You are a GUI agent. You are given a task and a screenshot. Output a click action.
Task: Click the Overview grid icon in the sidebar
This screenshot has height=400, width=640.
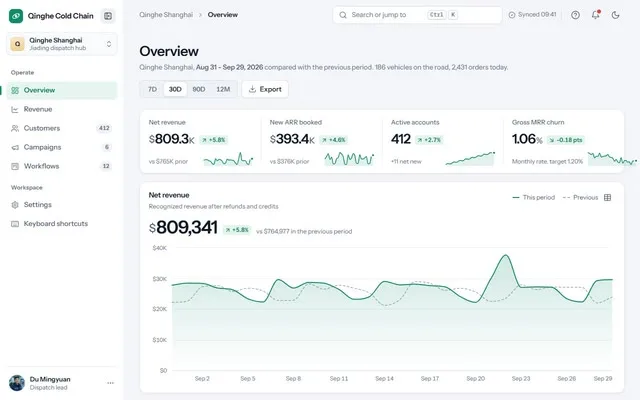point(15,90)
